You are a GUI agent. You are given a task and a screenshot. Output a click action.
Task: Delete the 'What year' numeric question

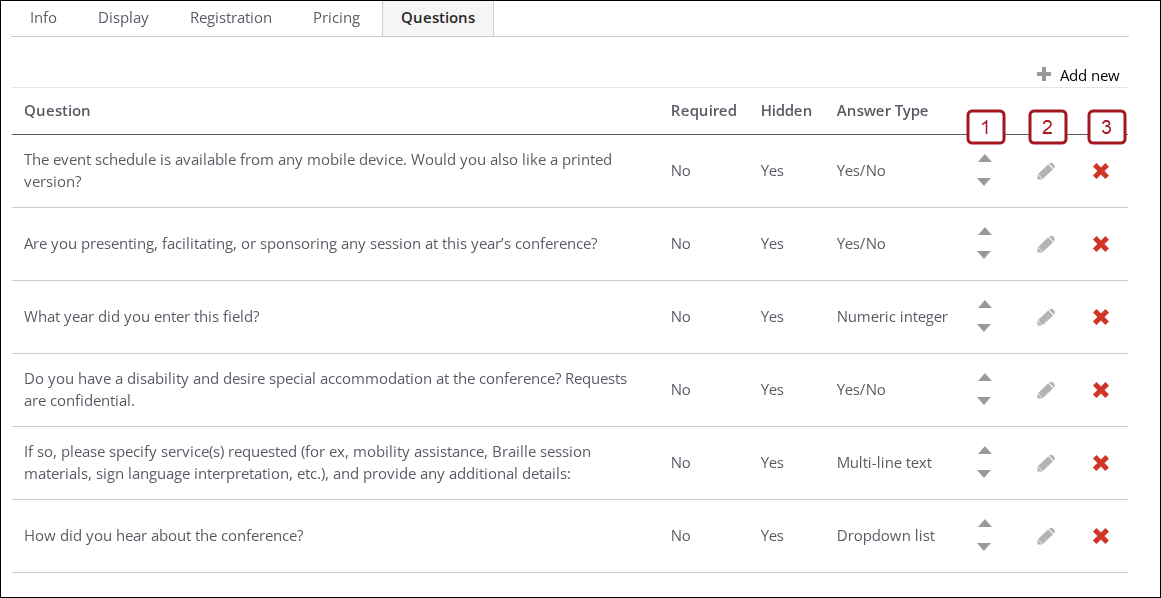[1101, 317]
